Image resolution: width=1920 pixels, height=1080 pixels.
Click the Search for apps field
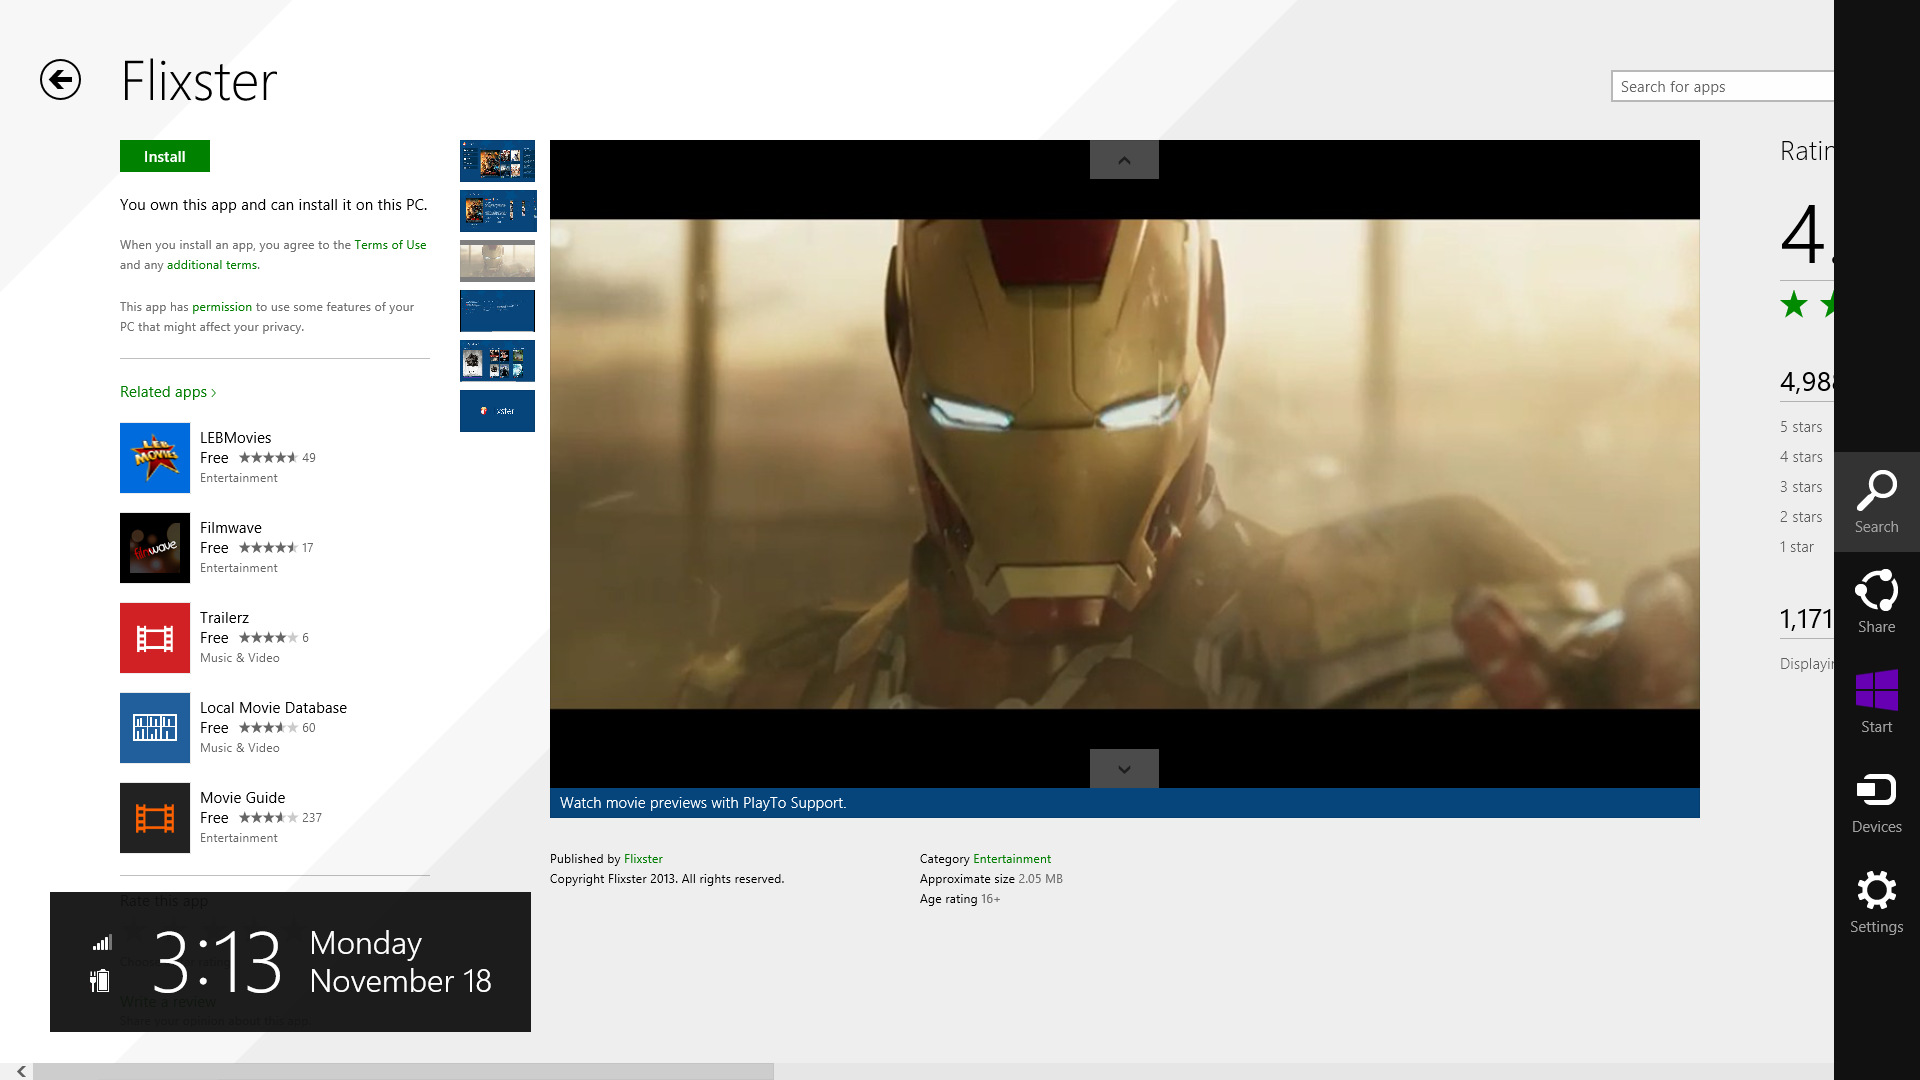click(x=1722, y=87)
